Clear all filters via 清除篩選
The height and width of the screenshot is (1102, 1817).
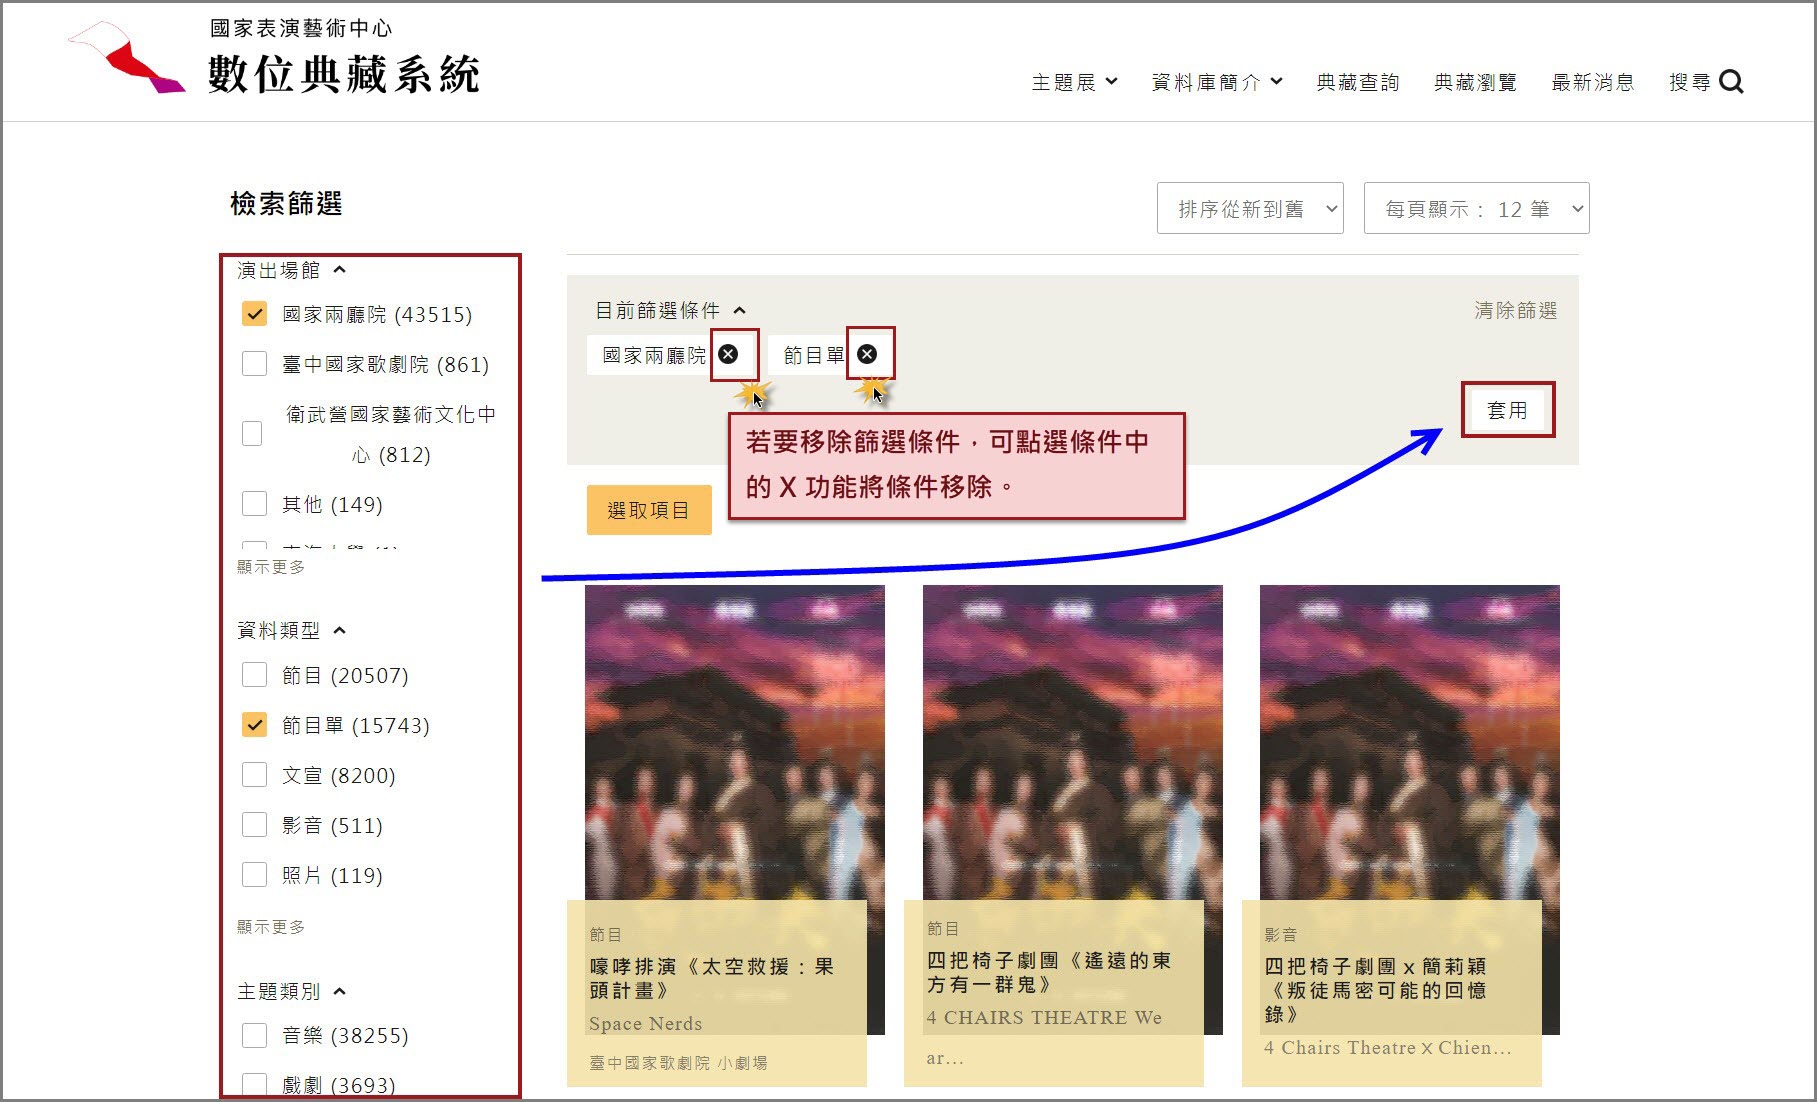1516,310
